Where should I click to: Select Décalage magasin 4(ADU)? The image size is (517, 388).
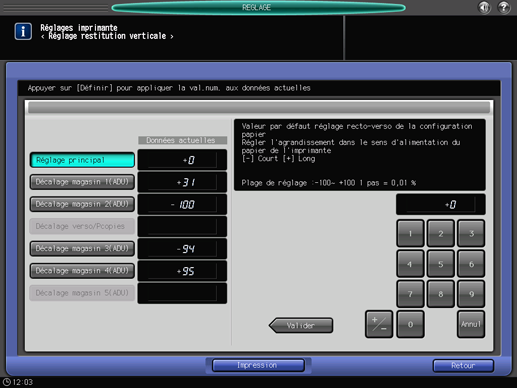[x=82, y=271]
